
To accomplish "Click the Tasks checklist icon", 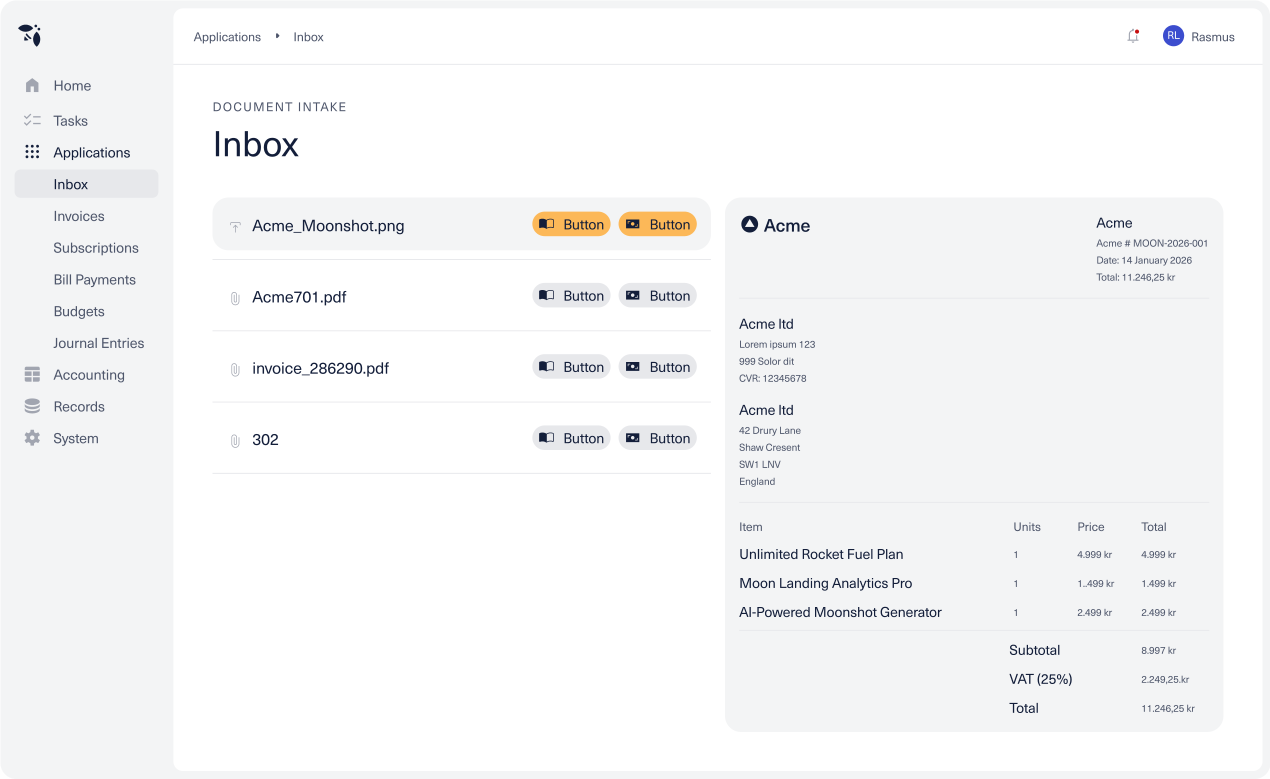I will point(32,121).
